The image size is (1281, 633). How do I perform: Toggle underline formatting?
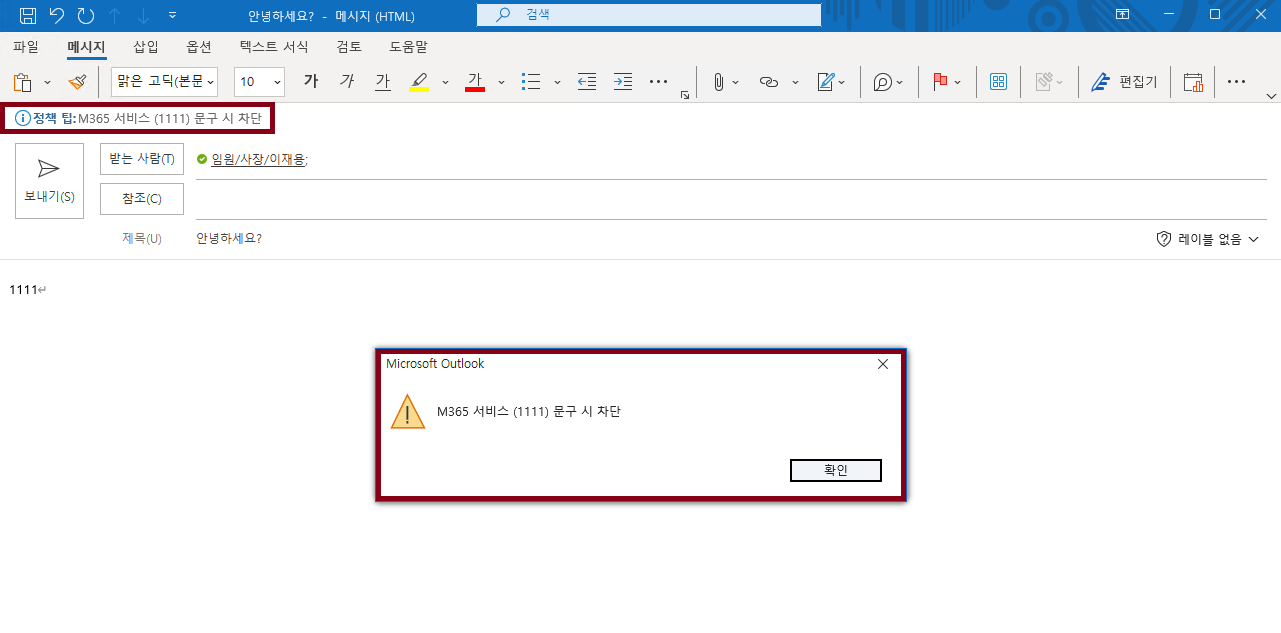[x=383, y=82]
